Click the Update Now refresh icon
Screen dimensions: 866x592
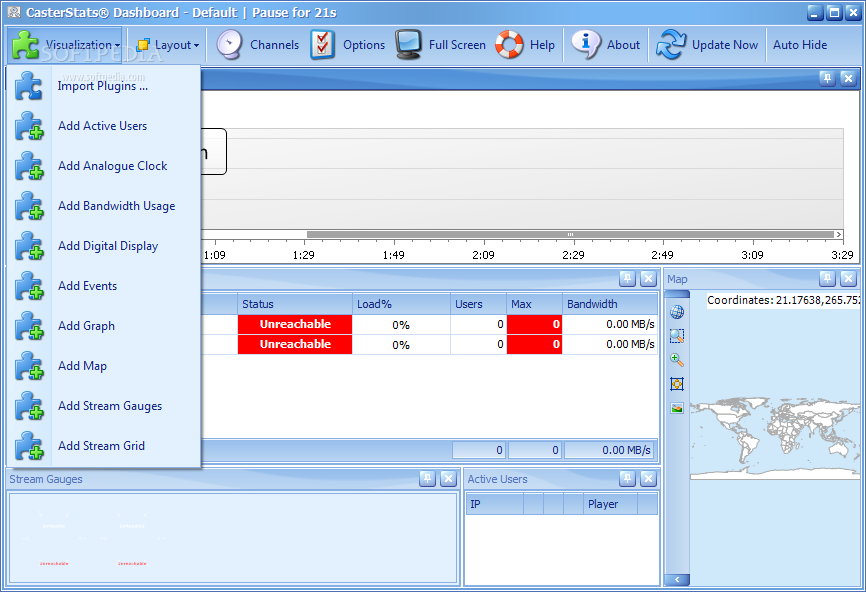tap(670, 45)
